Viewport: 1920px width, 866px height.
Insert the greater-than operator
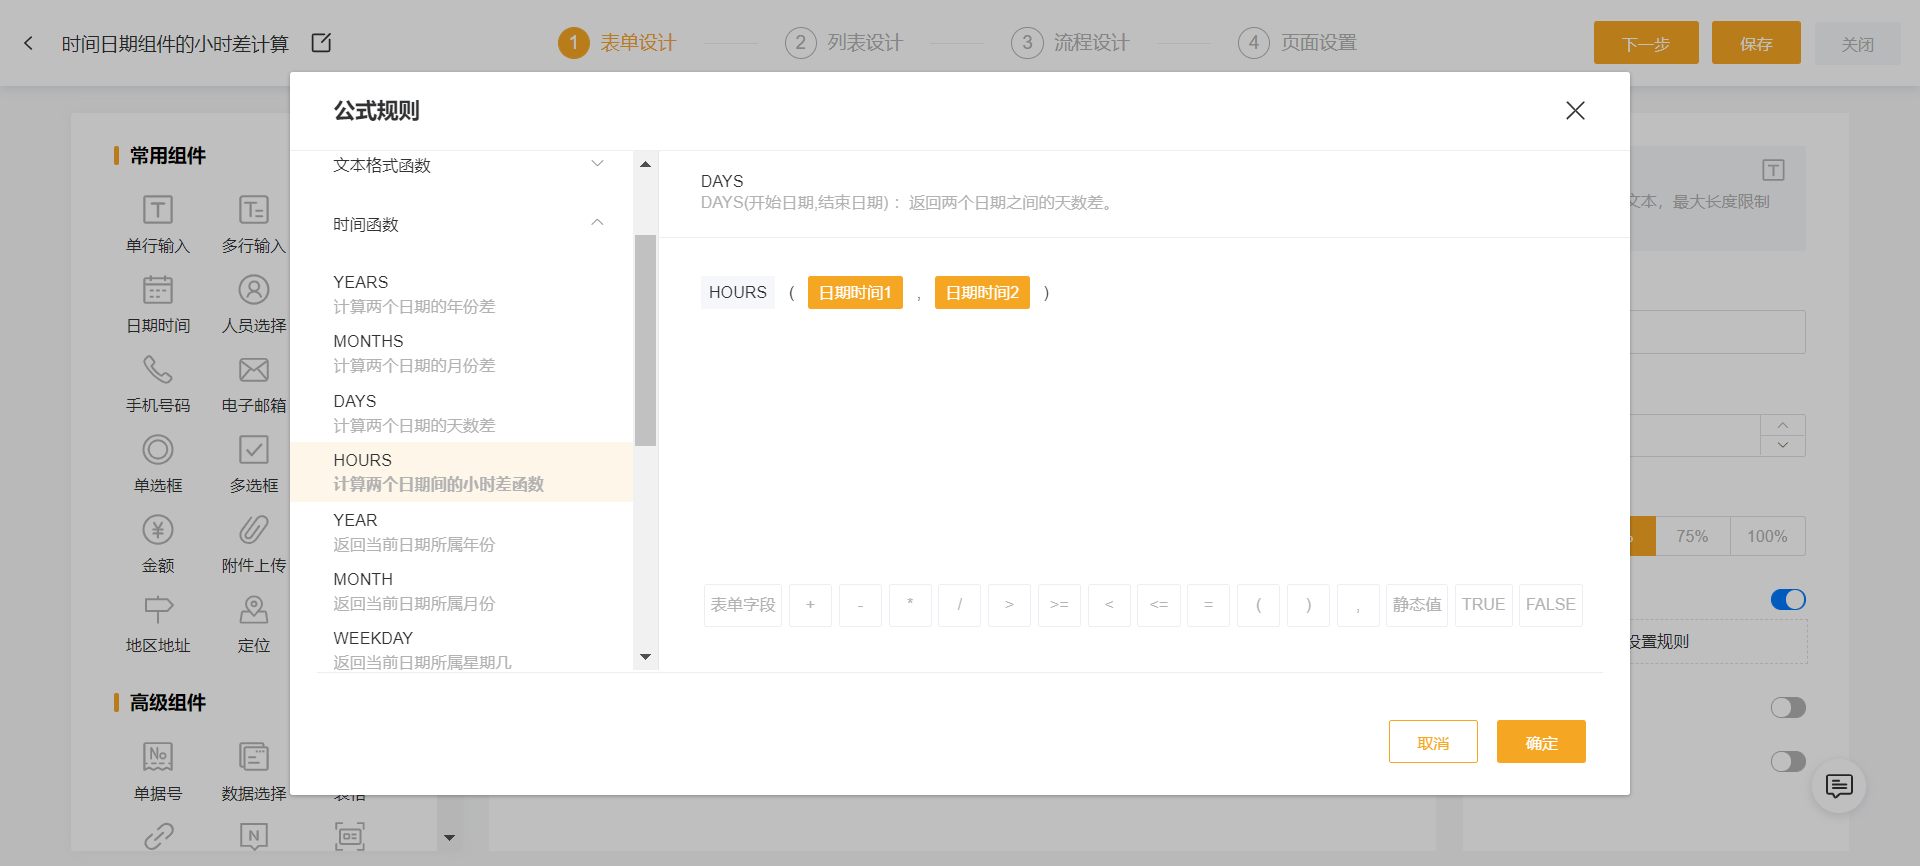coord(1009,605)
